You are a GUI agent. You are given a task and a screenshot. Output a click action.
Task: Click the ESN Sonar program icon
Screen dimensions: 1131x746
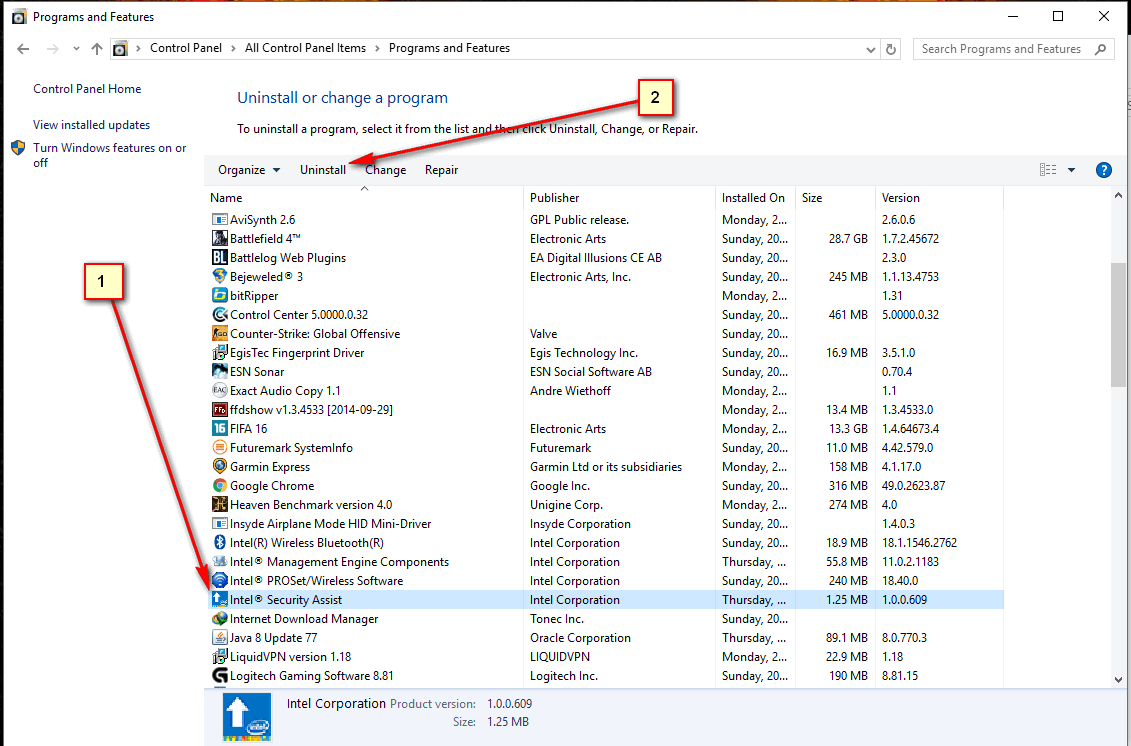point(219,372)
